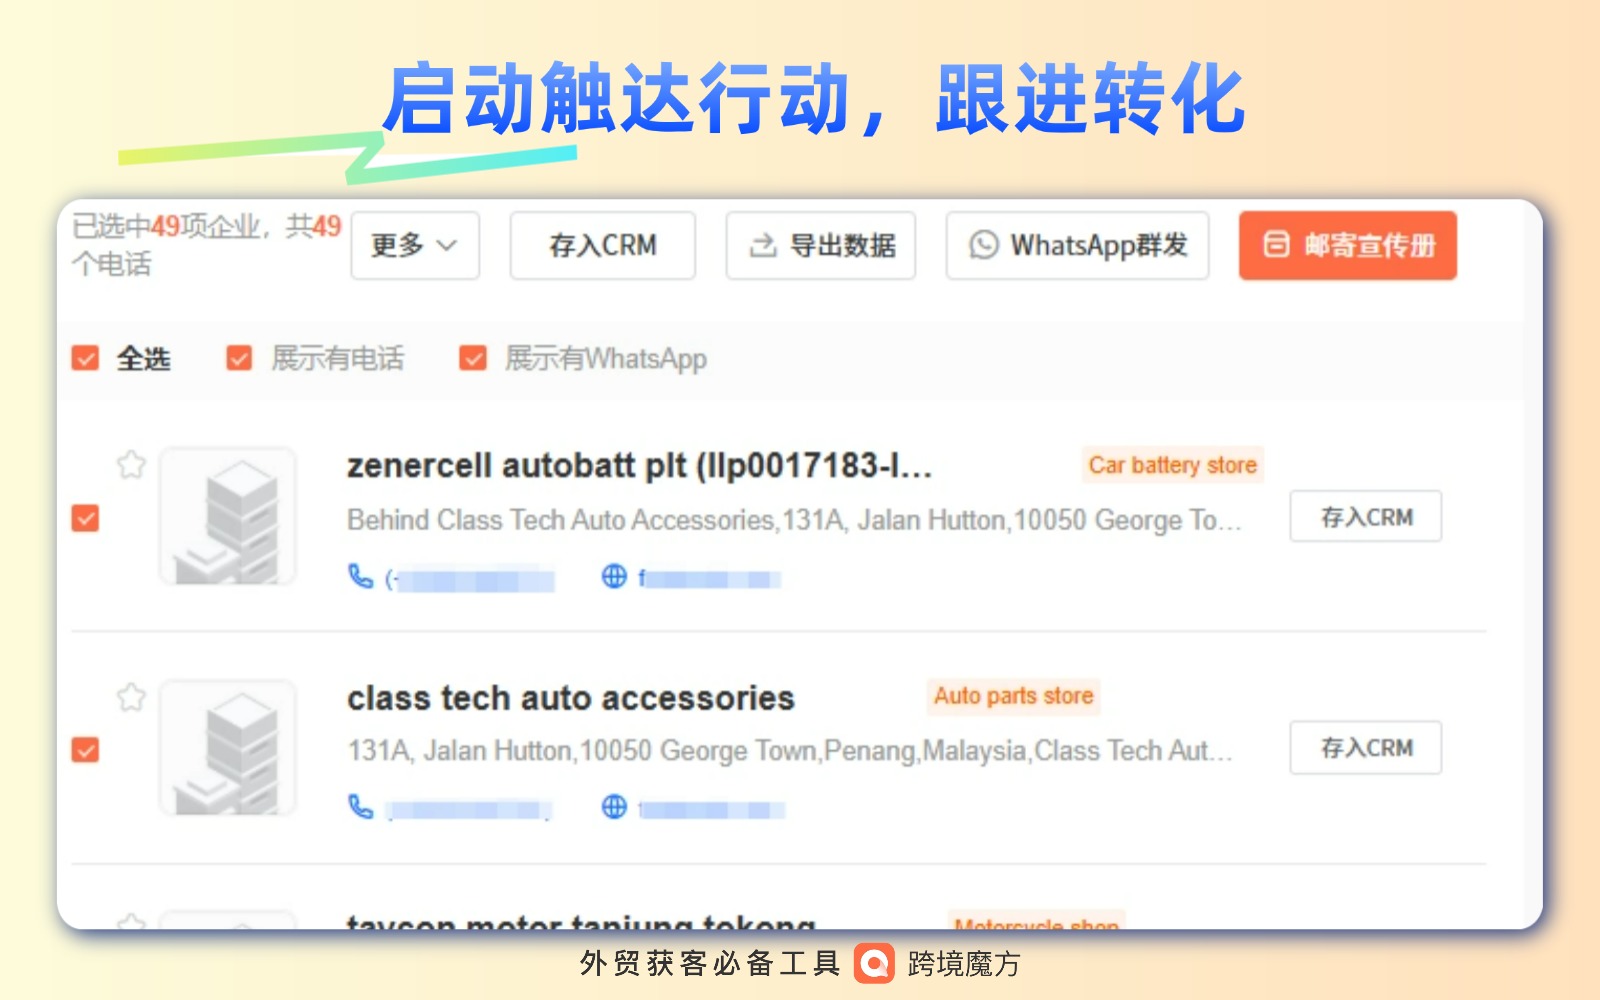Click the WhatsApp logo in WhatsApp群发 button
Screen dimensions: 1600x1000
[x=984, y=245]
